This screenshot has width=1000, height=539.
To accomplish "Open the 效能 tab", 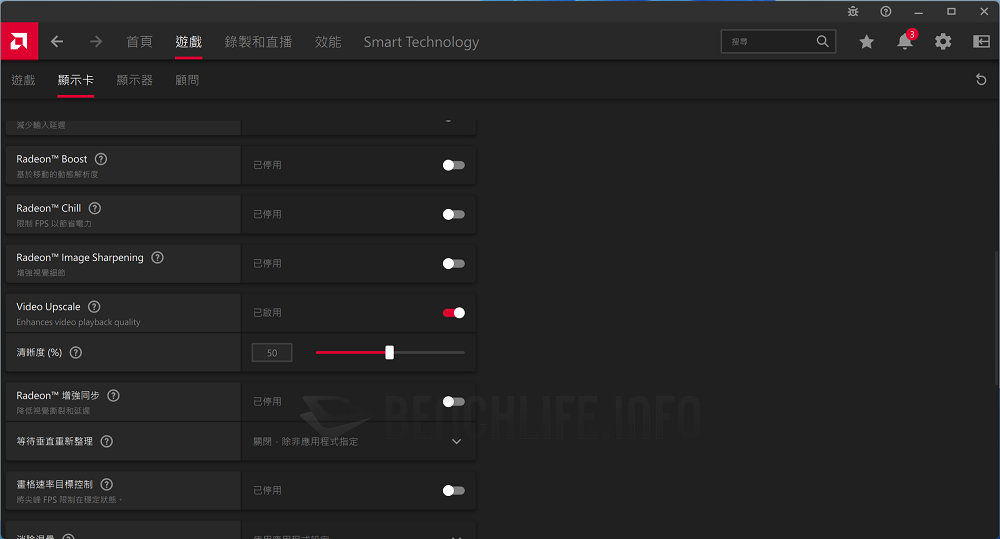I will click(328, 41).
